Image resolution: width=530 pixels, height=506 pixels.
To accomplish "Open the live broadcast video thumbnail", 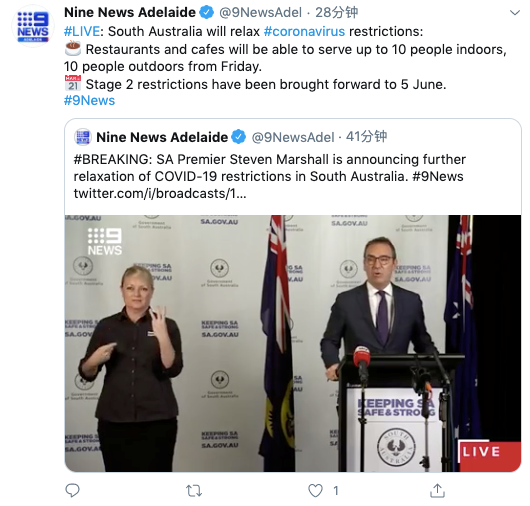I will 293,343.
